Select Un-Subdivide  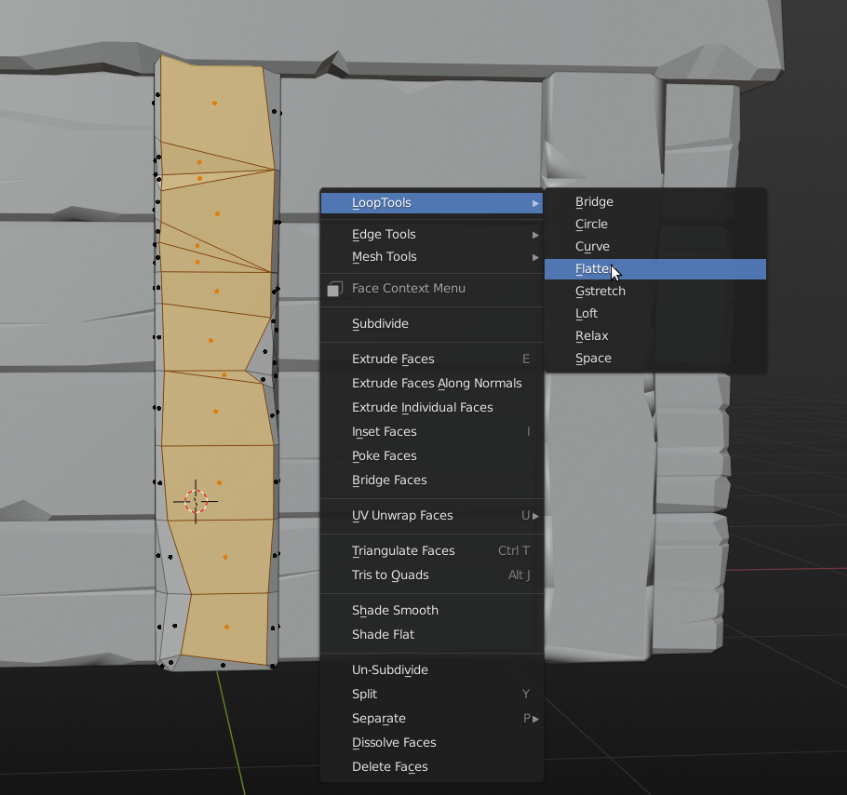432,670
